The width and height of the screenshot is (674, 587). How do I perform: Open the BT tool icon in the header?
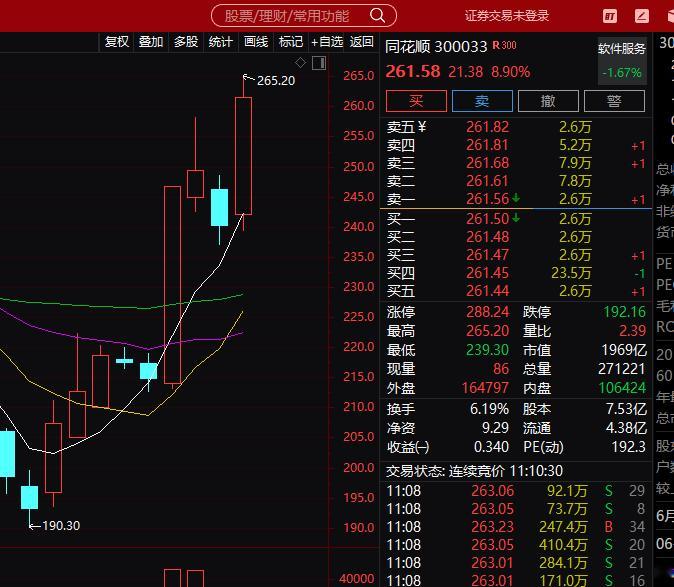click(x=610, y=16)
